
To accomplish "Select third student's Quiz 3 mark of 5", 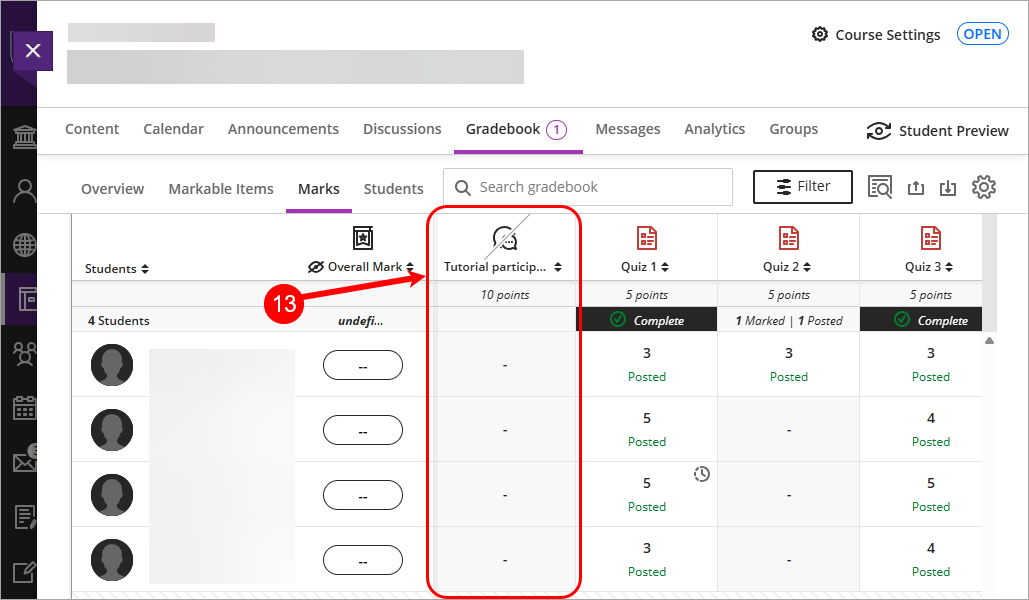I will click(x=931, y=483).
